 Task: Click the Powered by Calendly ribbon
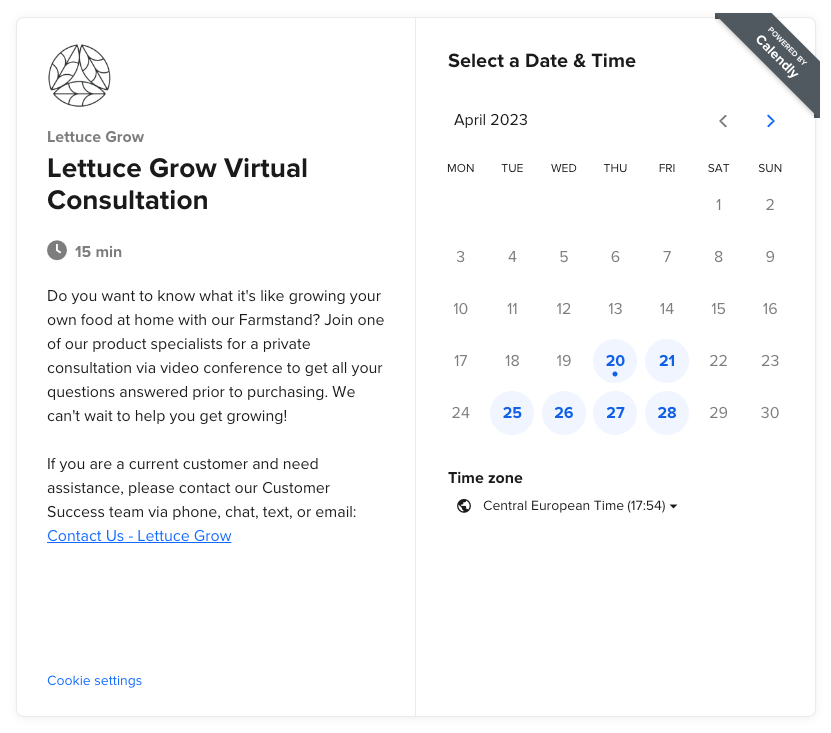tap(777, 56)
